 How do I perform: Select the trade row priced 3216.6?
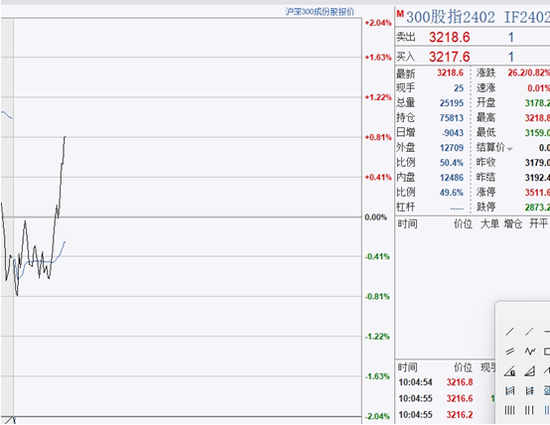(445, 398)
